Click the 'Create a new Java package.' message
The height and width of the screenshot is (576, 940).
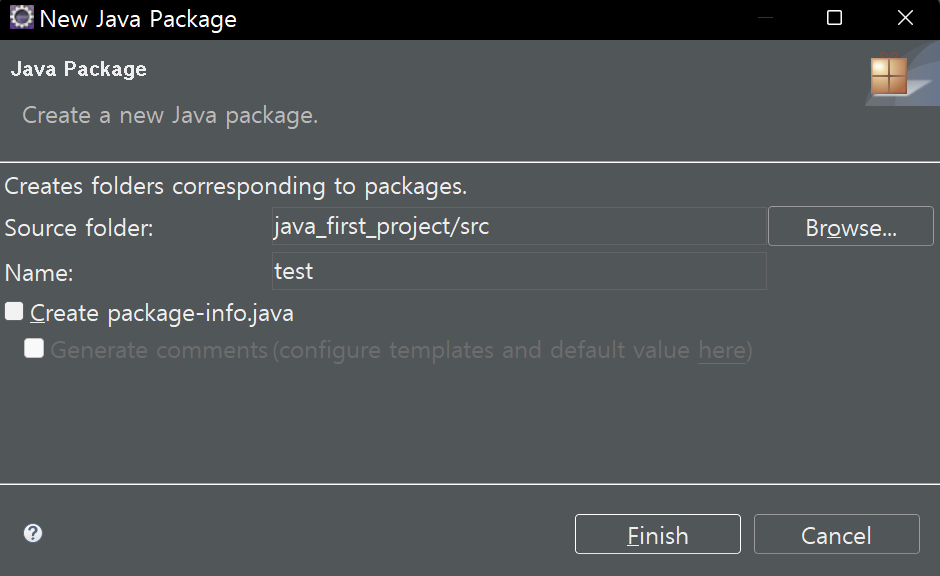coord(170,115)
